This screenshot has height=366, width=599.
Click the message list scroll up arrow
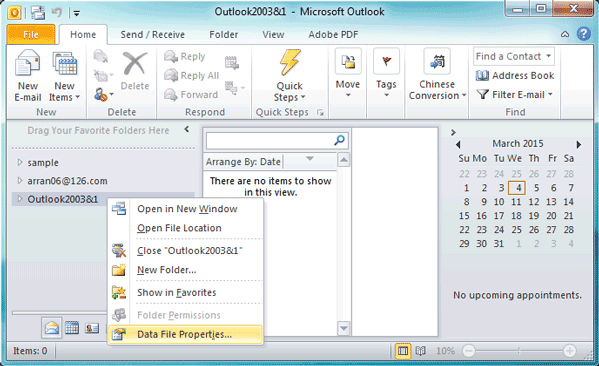click(344, 160)
